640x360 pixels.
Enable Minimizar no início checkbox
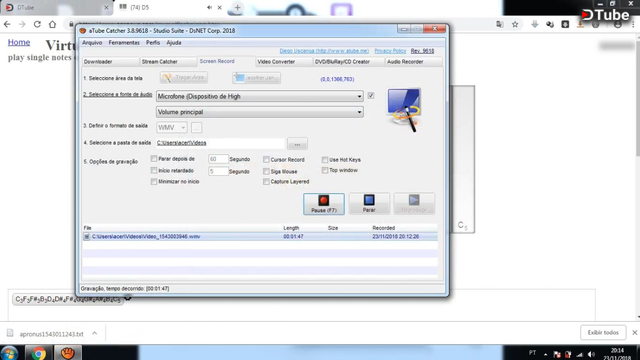(x=154, y=182)
